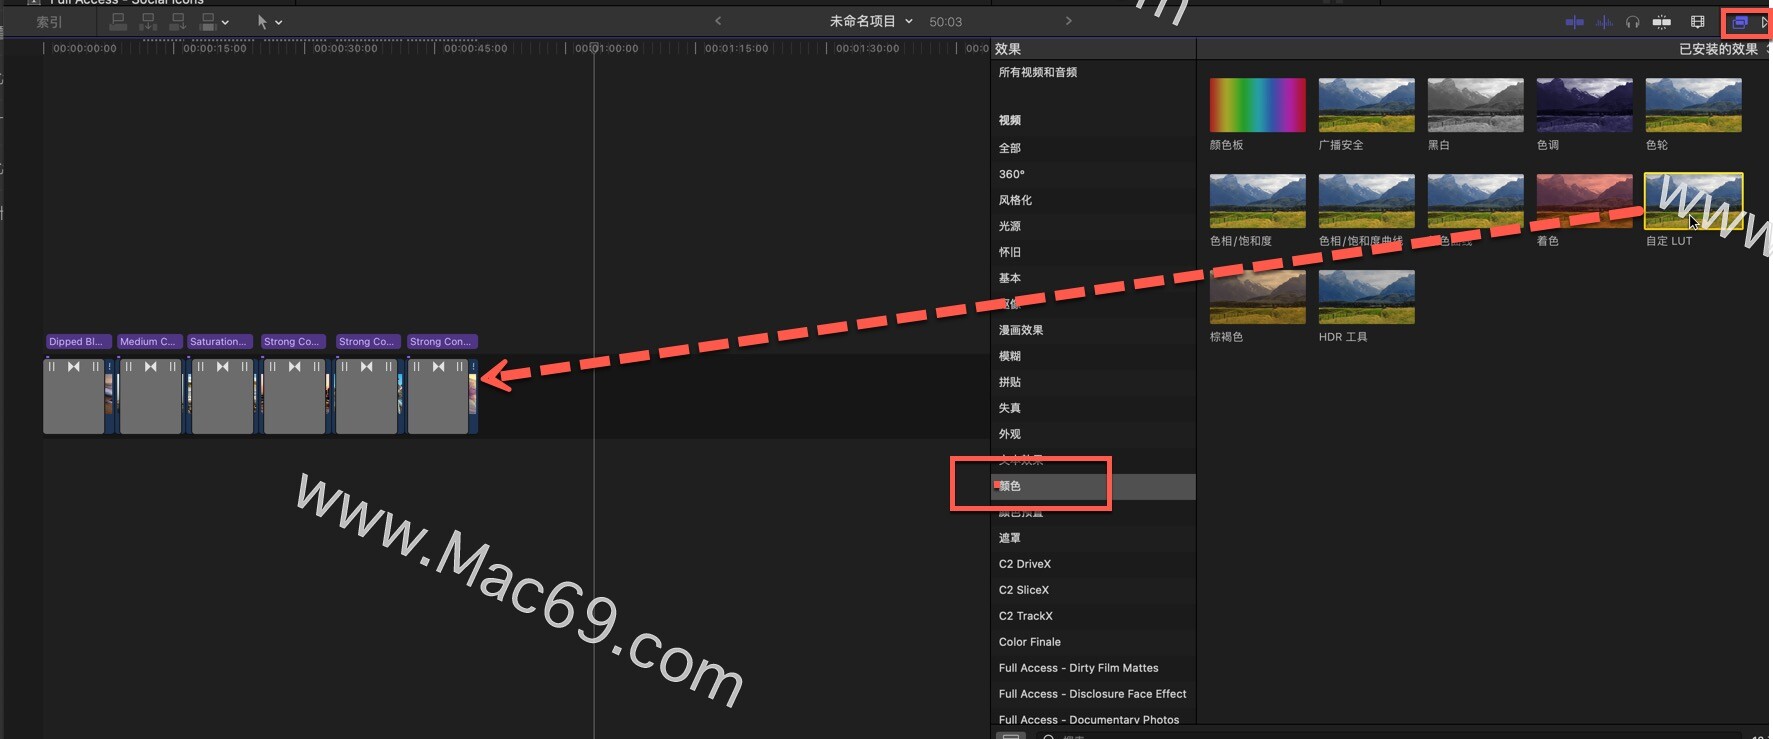Image resolution: width=1773 pixels, height=739 pixels.
Task: Click the overwrite clip edit icon
Action: 208,21
